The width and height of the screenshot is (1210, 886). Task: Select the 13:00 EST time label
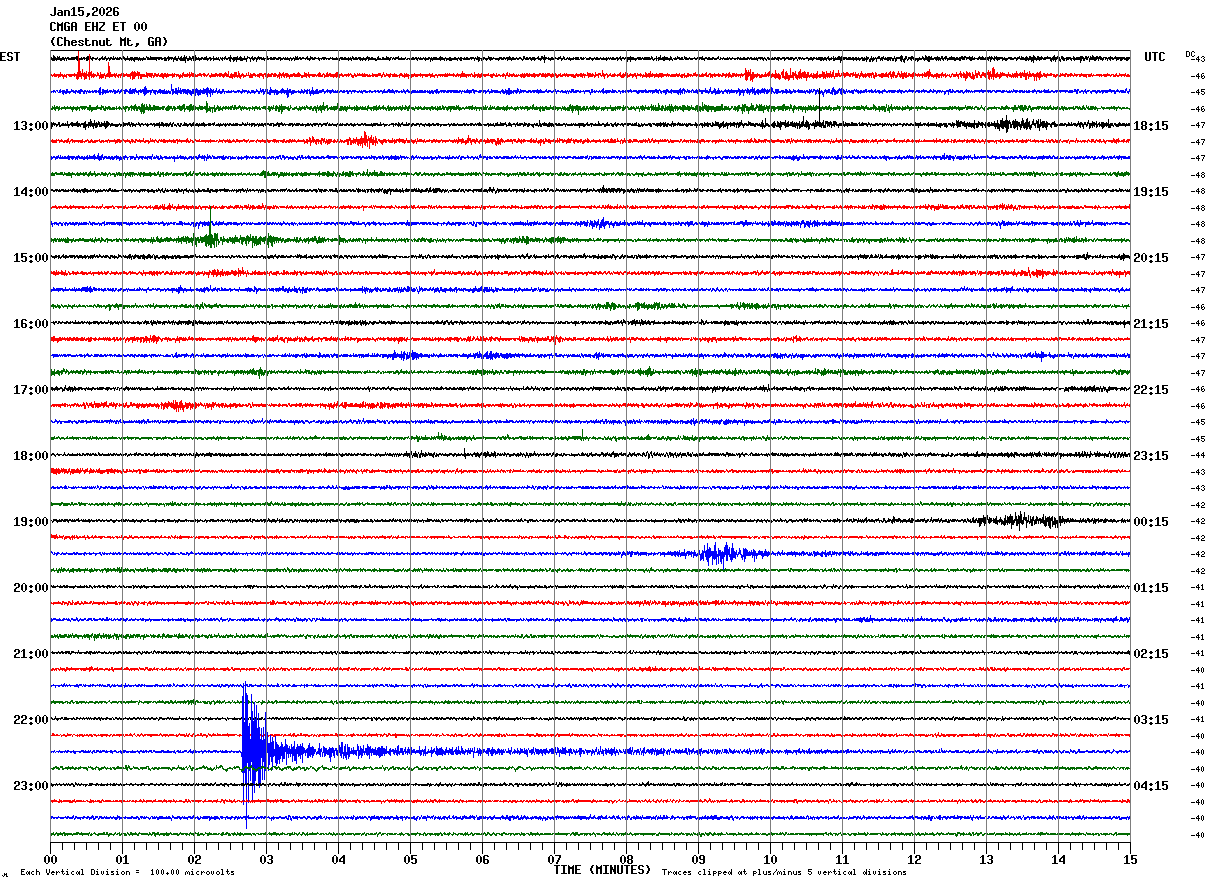30,126
